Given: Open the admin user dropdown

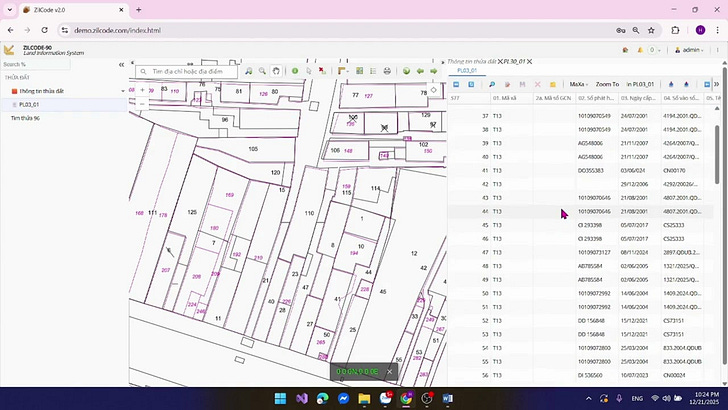Looking at the screenshot, I should click(x=693, y=49).
